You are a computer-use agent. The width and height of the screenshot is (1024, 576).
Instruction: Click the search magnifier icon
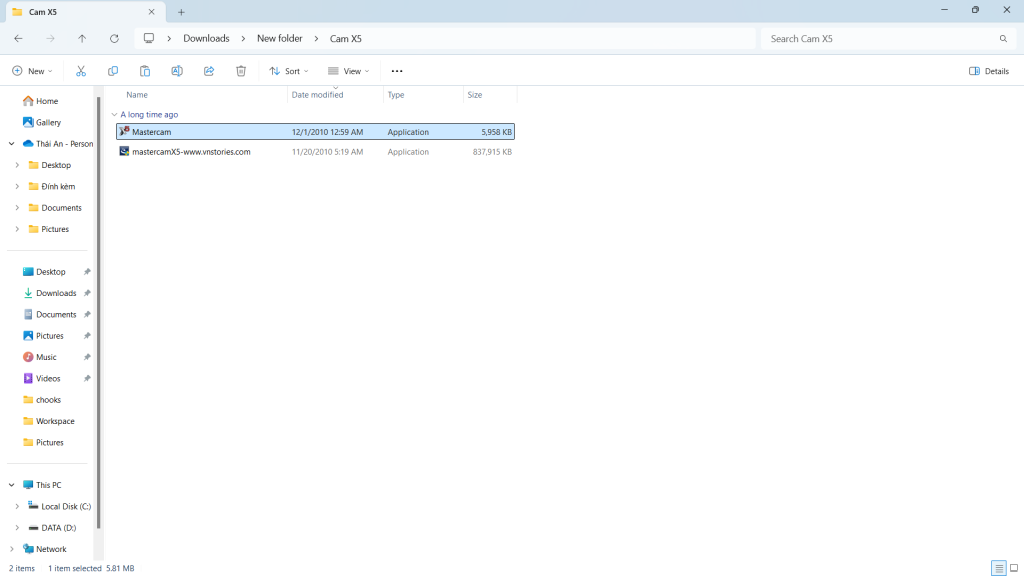1003,39
